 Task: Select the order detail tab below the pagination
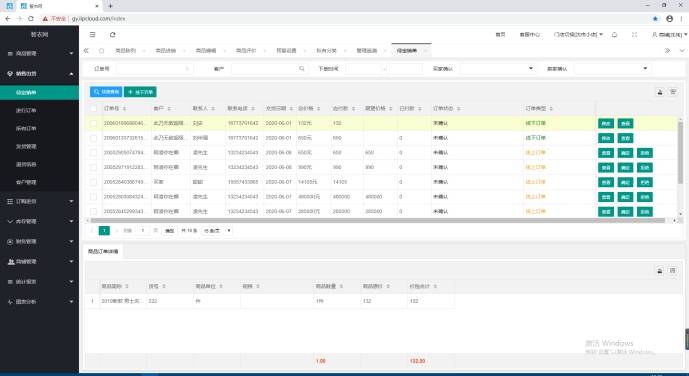pyautogui.click(x=103, y=252)
